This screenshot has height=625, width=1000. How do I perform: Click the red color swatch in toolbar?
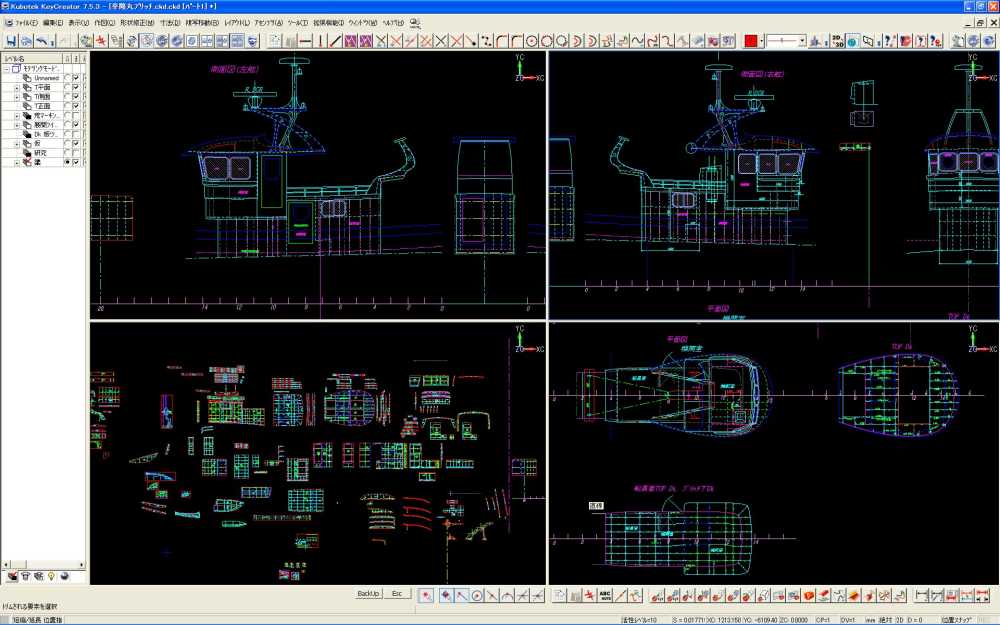click(751, 41)
